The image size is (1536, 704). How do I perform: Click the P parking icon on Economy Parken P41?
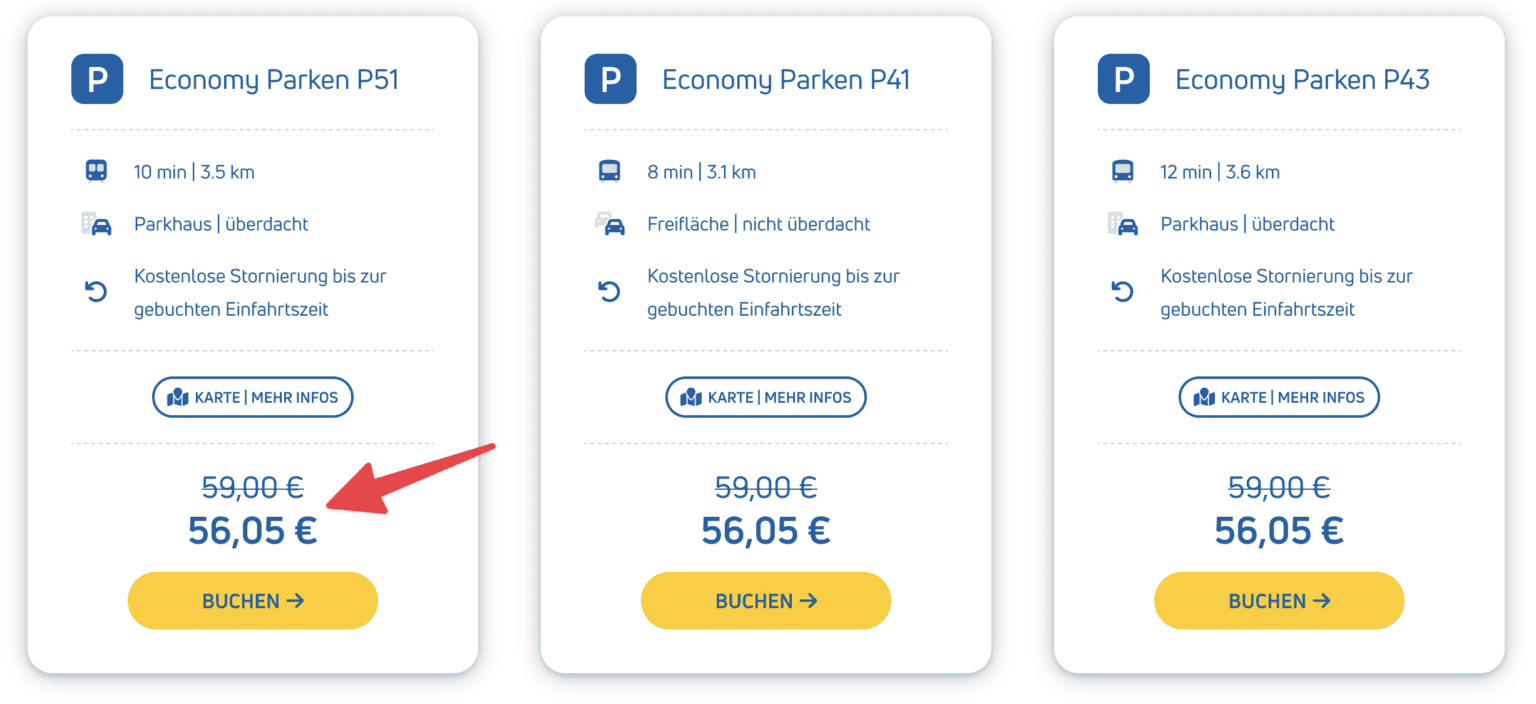(x=610, y=79)
